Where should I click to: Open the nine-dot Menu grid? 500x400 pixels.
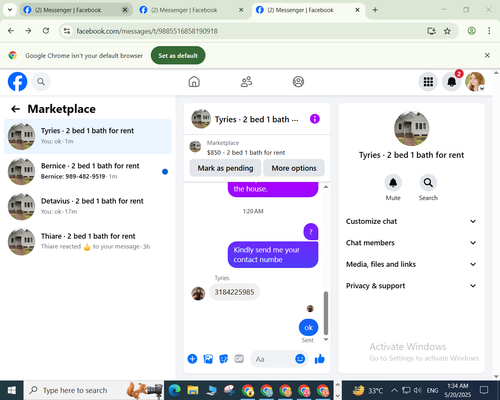point(428,82)
